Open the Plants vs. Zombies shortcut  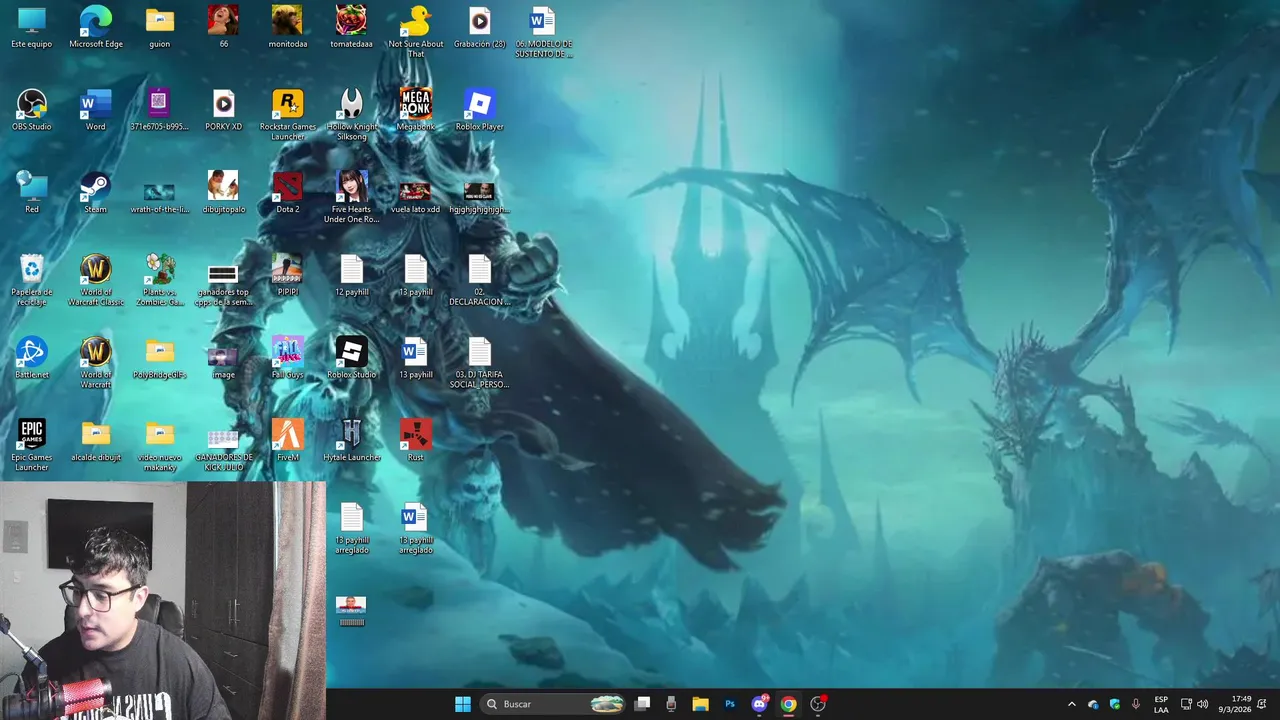(x=160, y=280)
